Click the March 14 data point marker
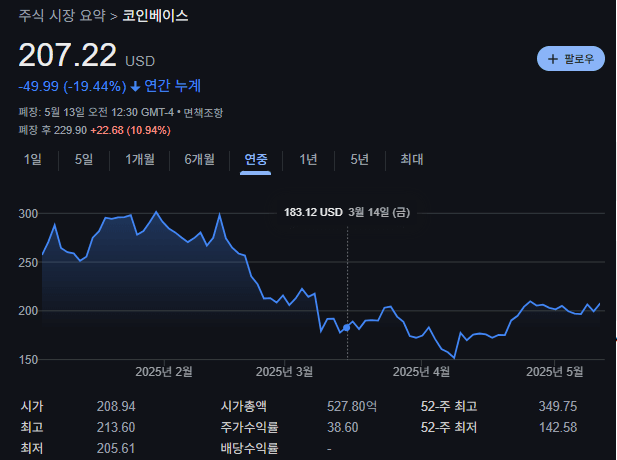The width and height of the screenshot is (617, 460). coord(347,328)
